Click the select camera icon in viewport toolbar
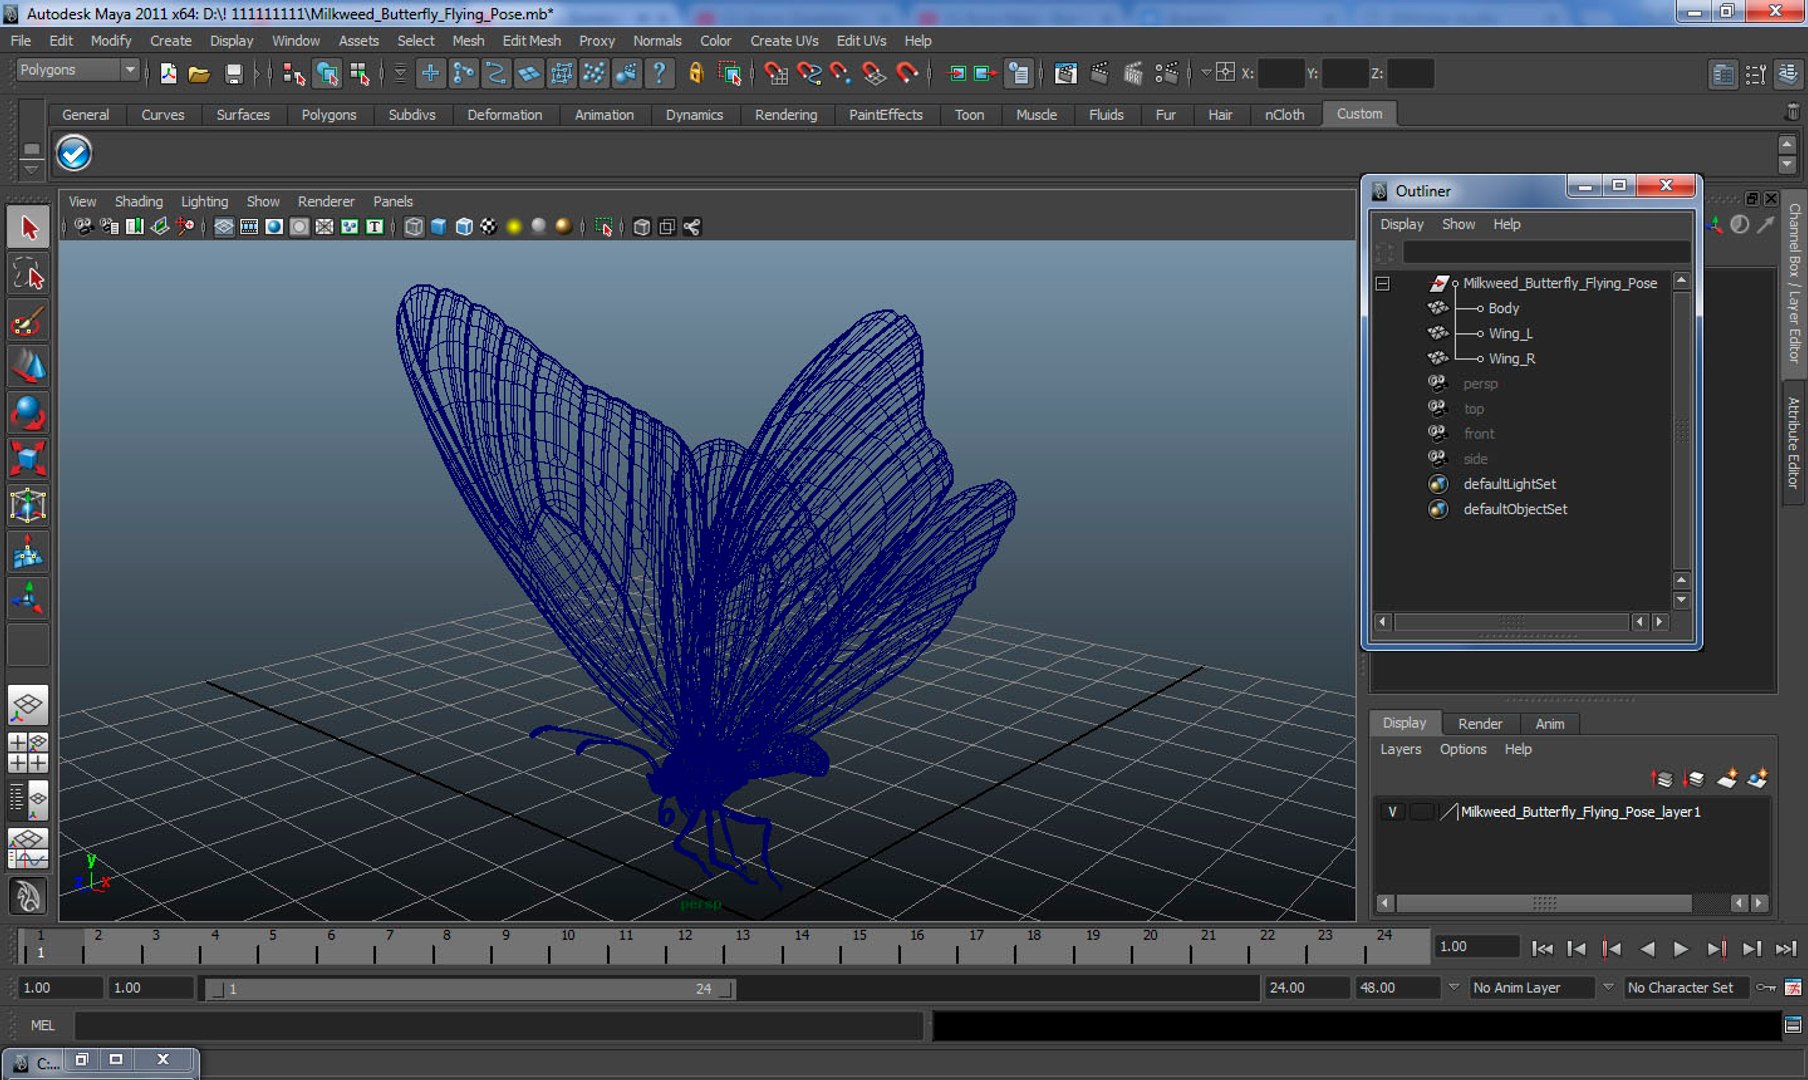Screen dimensions: 1808x1080 [x=84, y=227]
